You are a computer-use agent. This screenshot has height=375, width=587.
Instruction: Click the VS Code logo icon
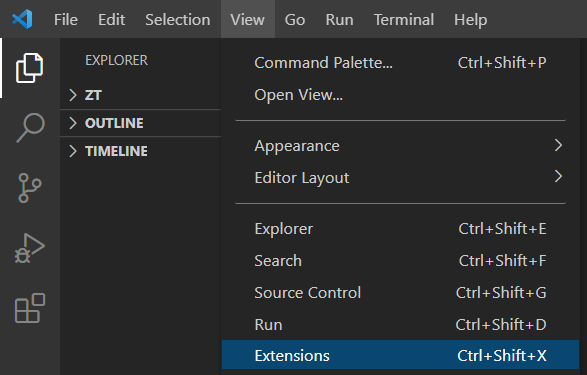[22, 19]
